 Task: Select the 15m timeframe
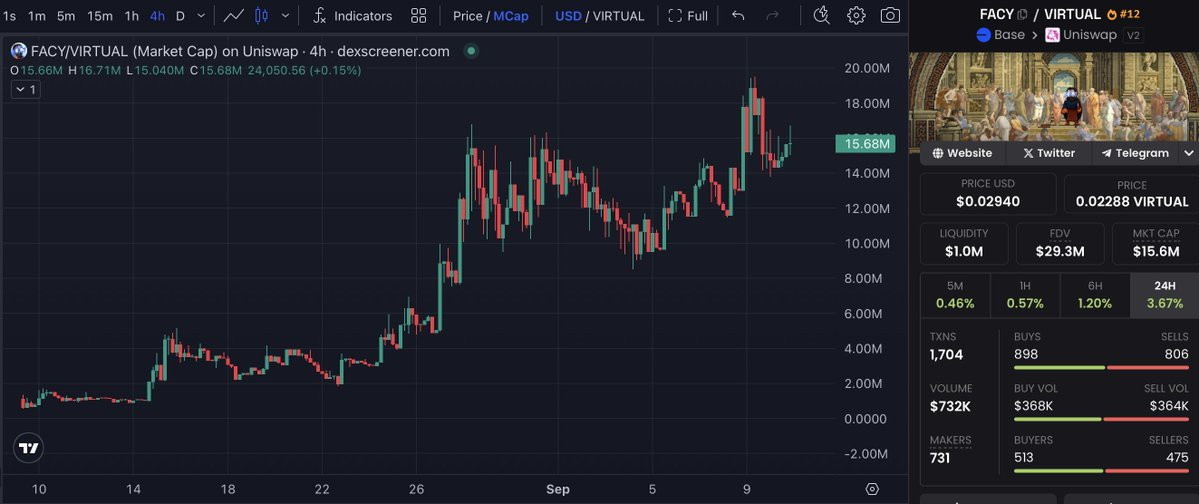(x=99, y=15)
